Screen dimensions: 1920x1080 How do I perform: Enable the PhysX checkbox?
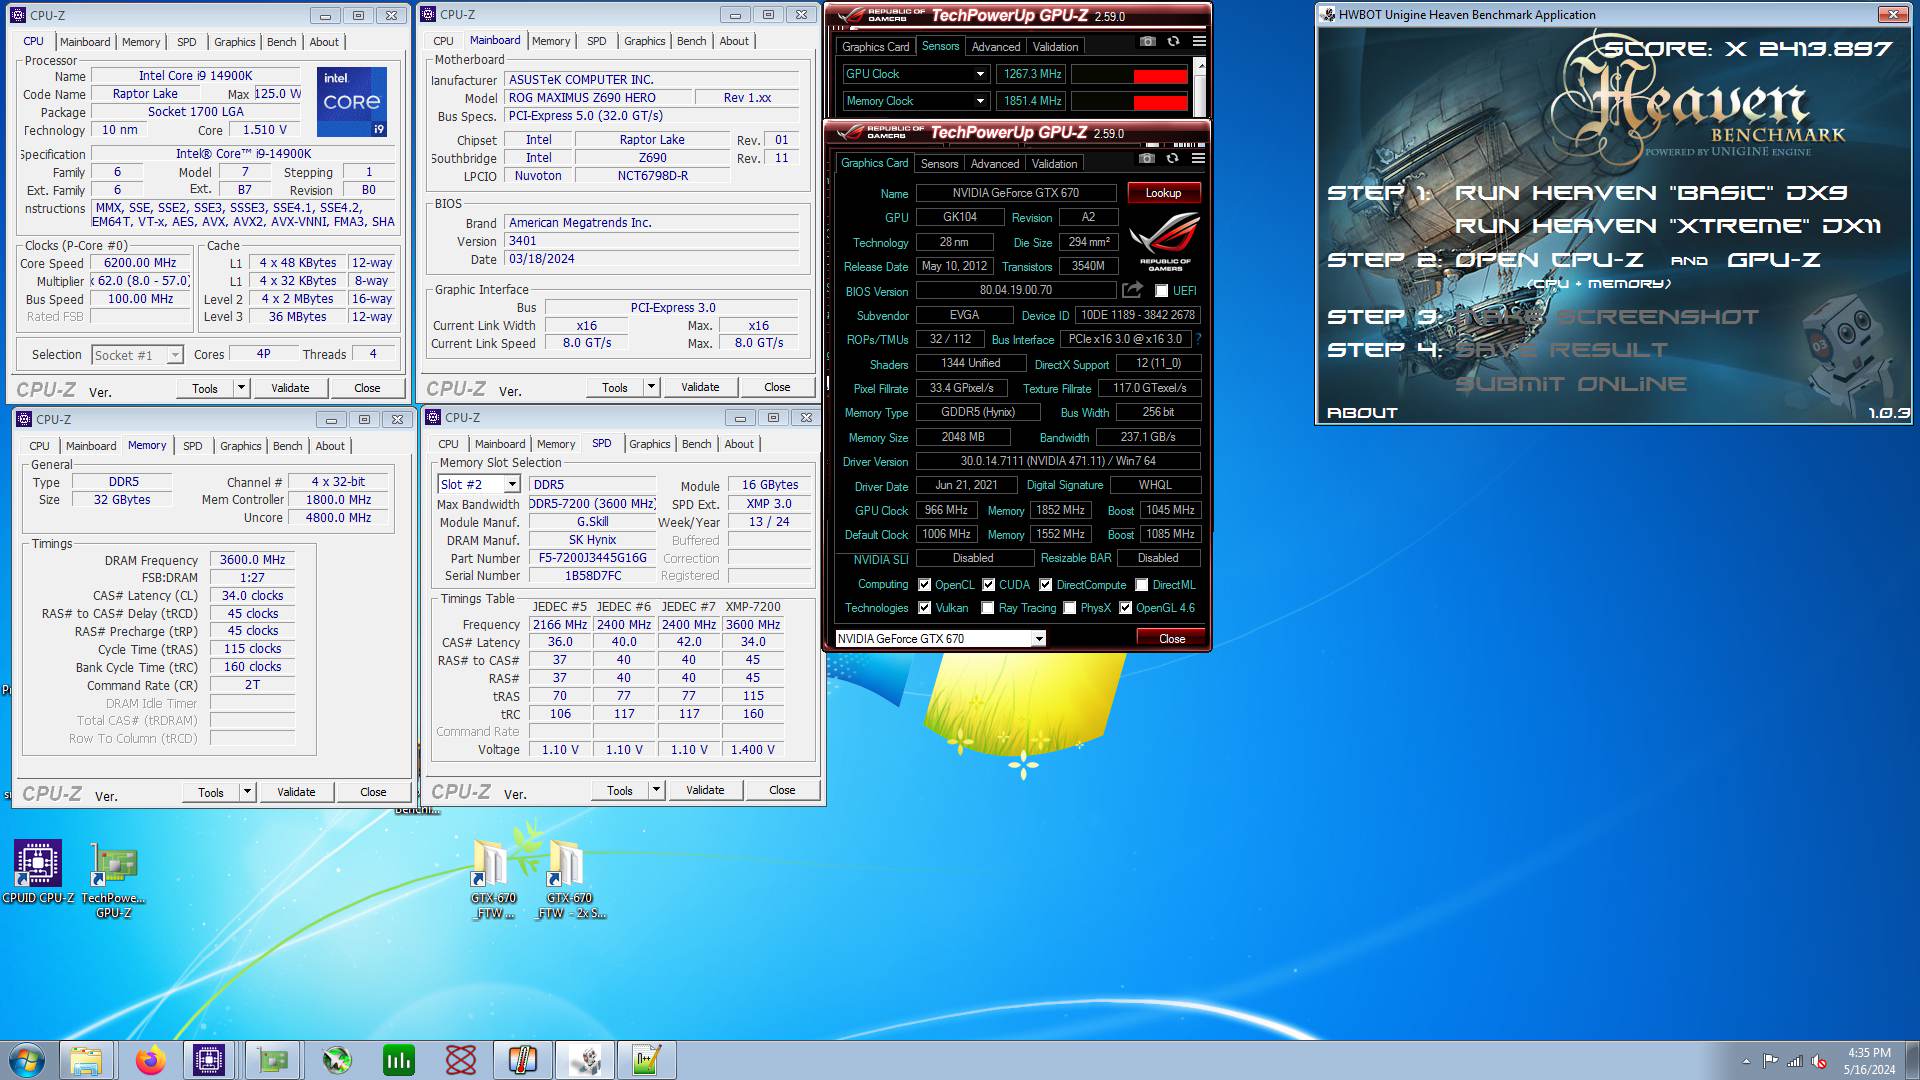pyautogui.click(x=1070, y=608)
